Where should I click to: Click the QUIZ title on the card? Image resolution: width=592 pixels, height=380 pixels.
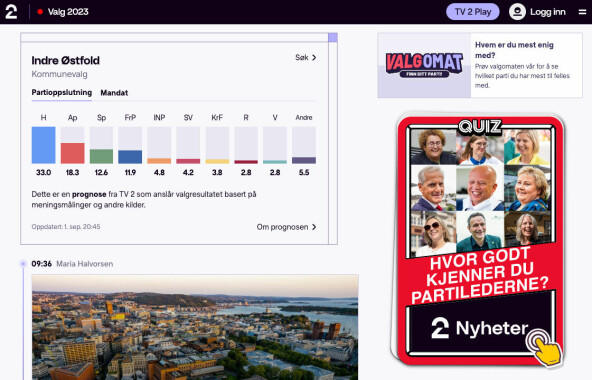pyautogui.click(x=480, y=127)
